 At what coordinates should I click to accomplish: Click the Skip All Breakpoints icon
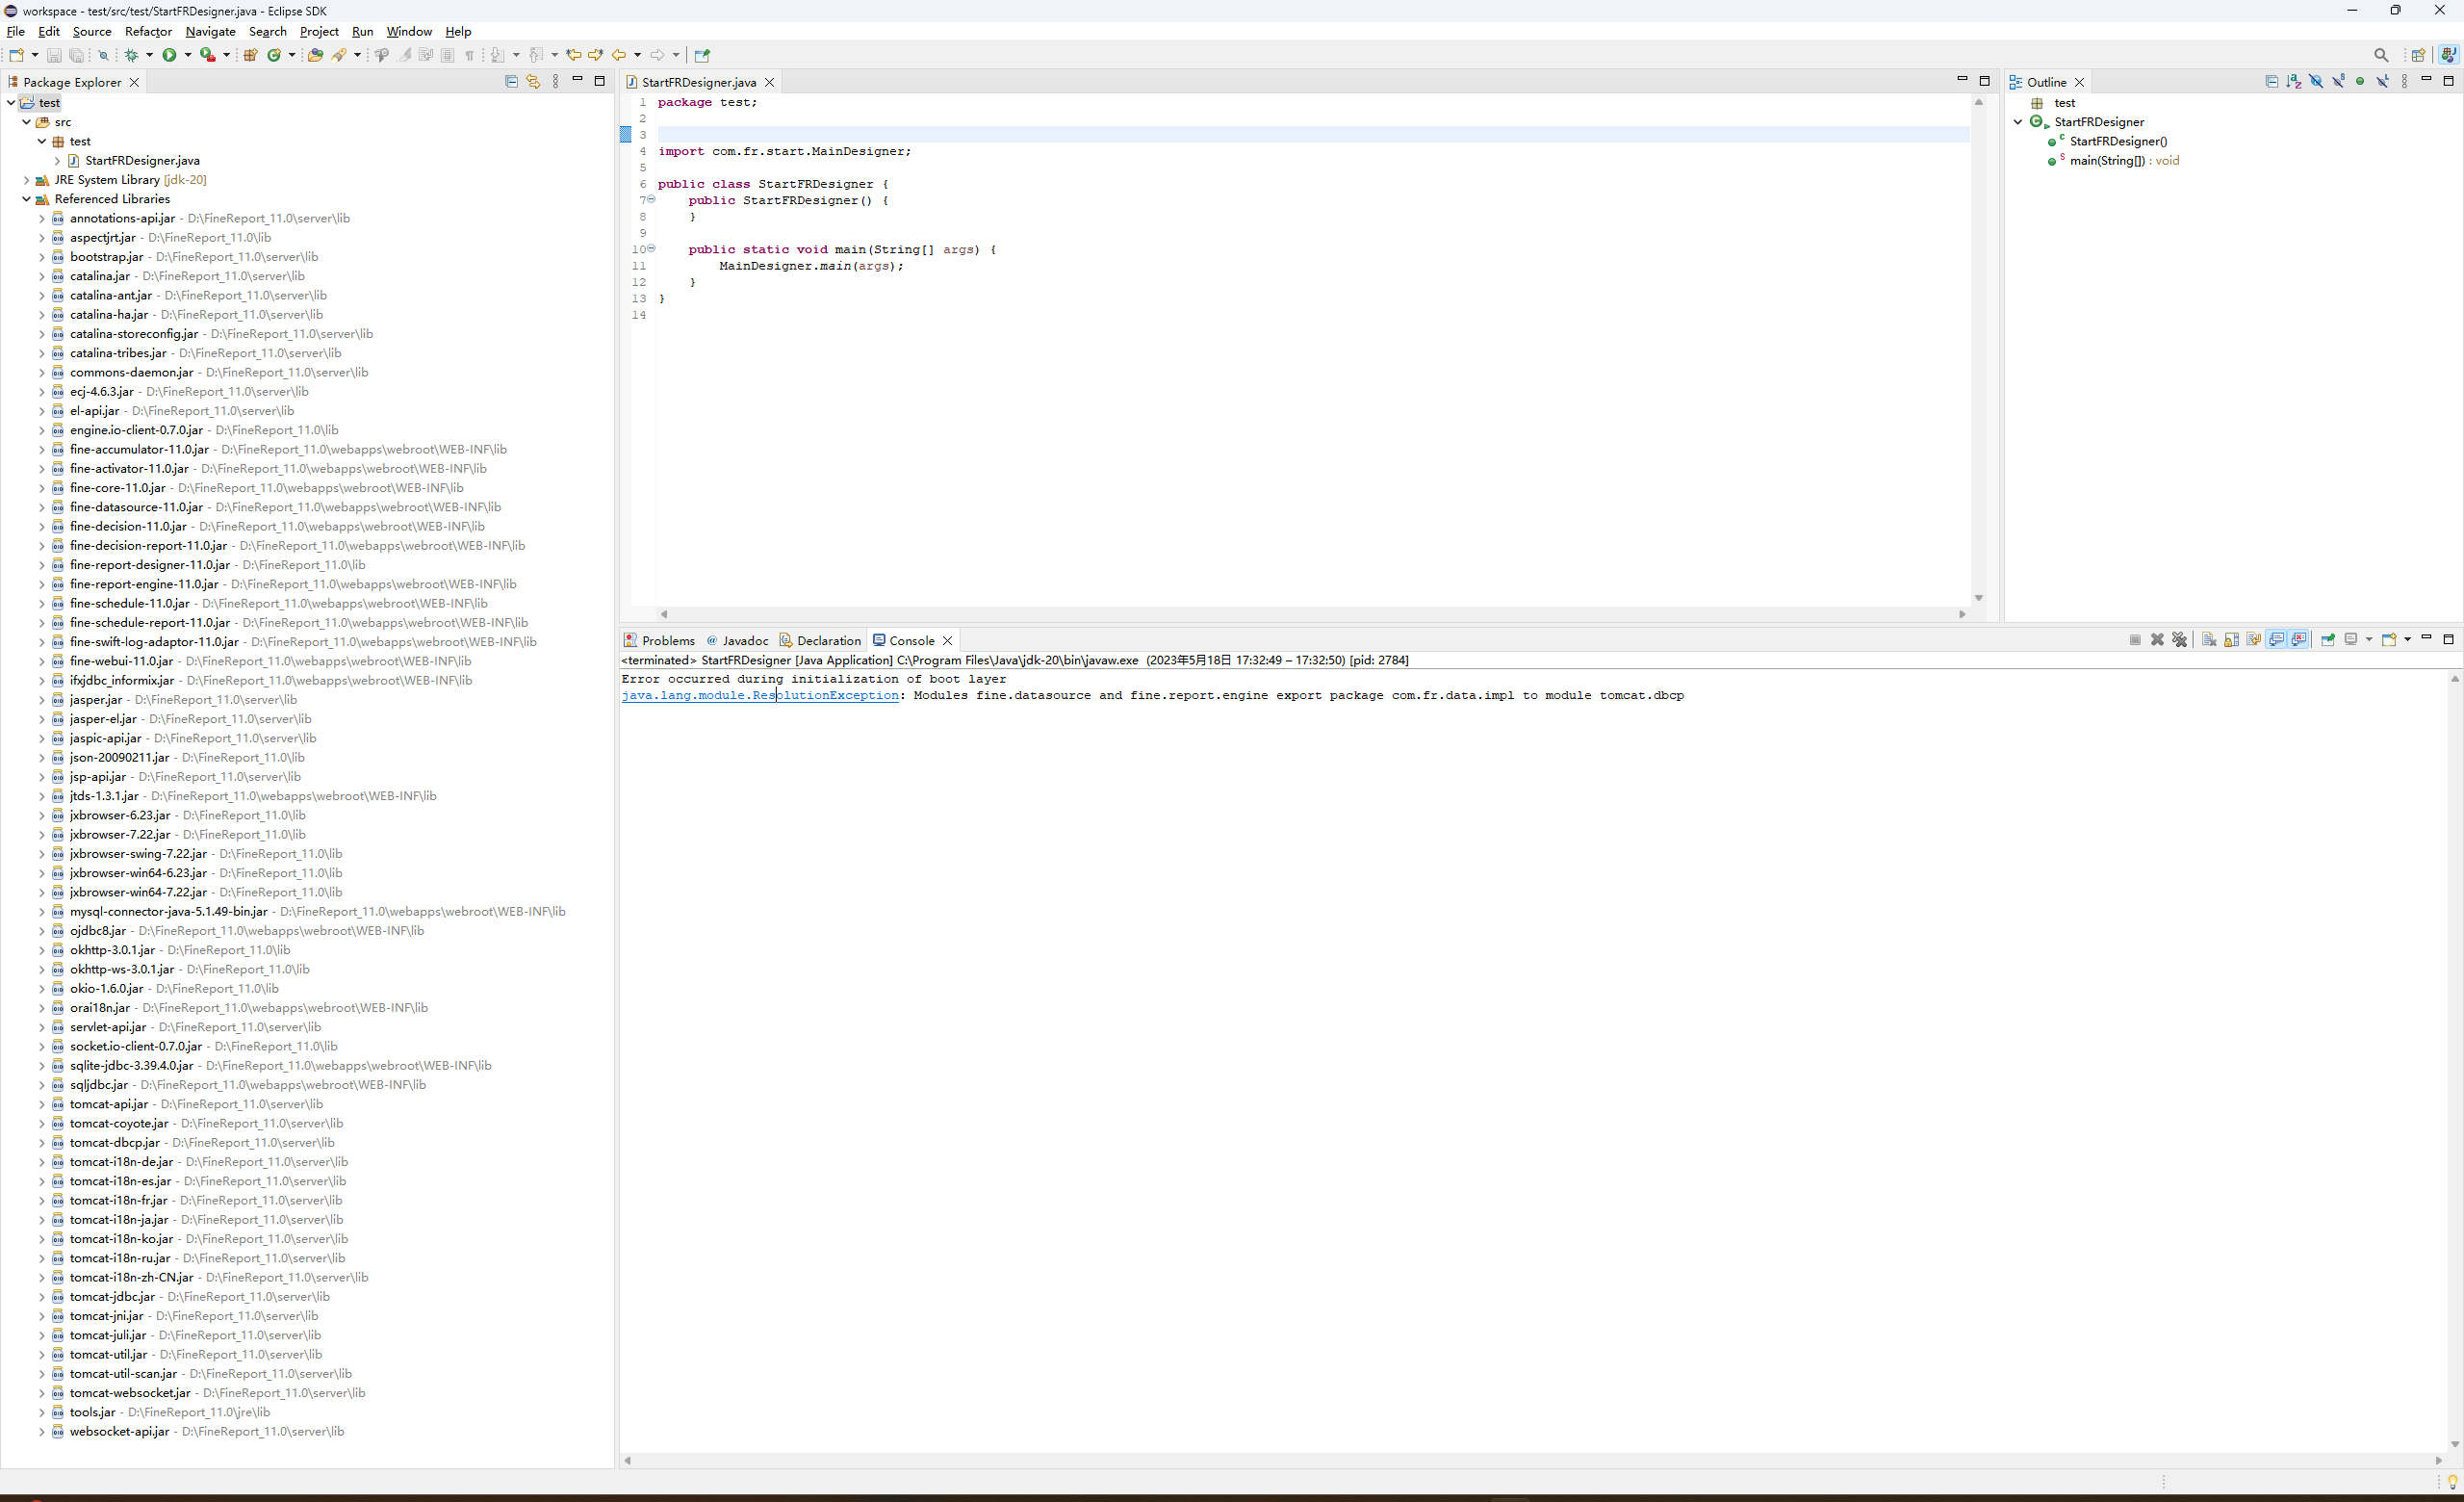(x=103, y=55)
